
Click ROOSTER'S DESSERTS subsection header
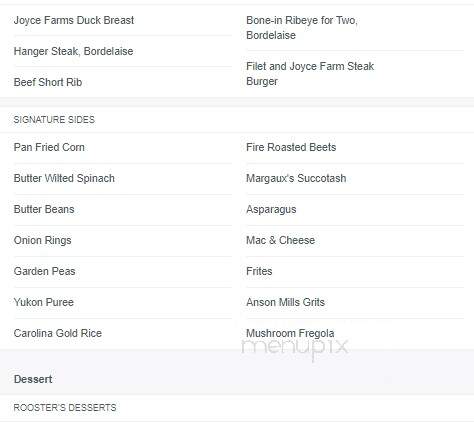[65, 408]
